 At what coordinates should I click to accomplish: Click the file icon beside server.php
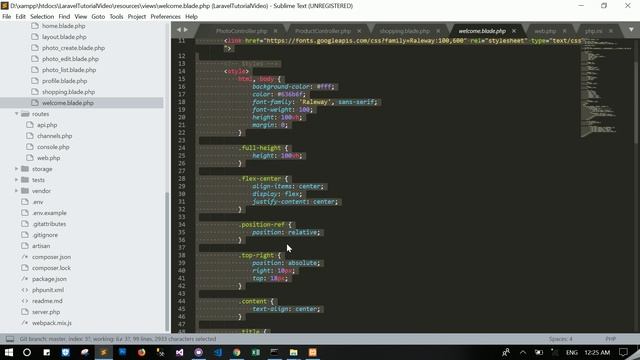[25, 312]
